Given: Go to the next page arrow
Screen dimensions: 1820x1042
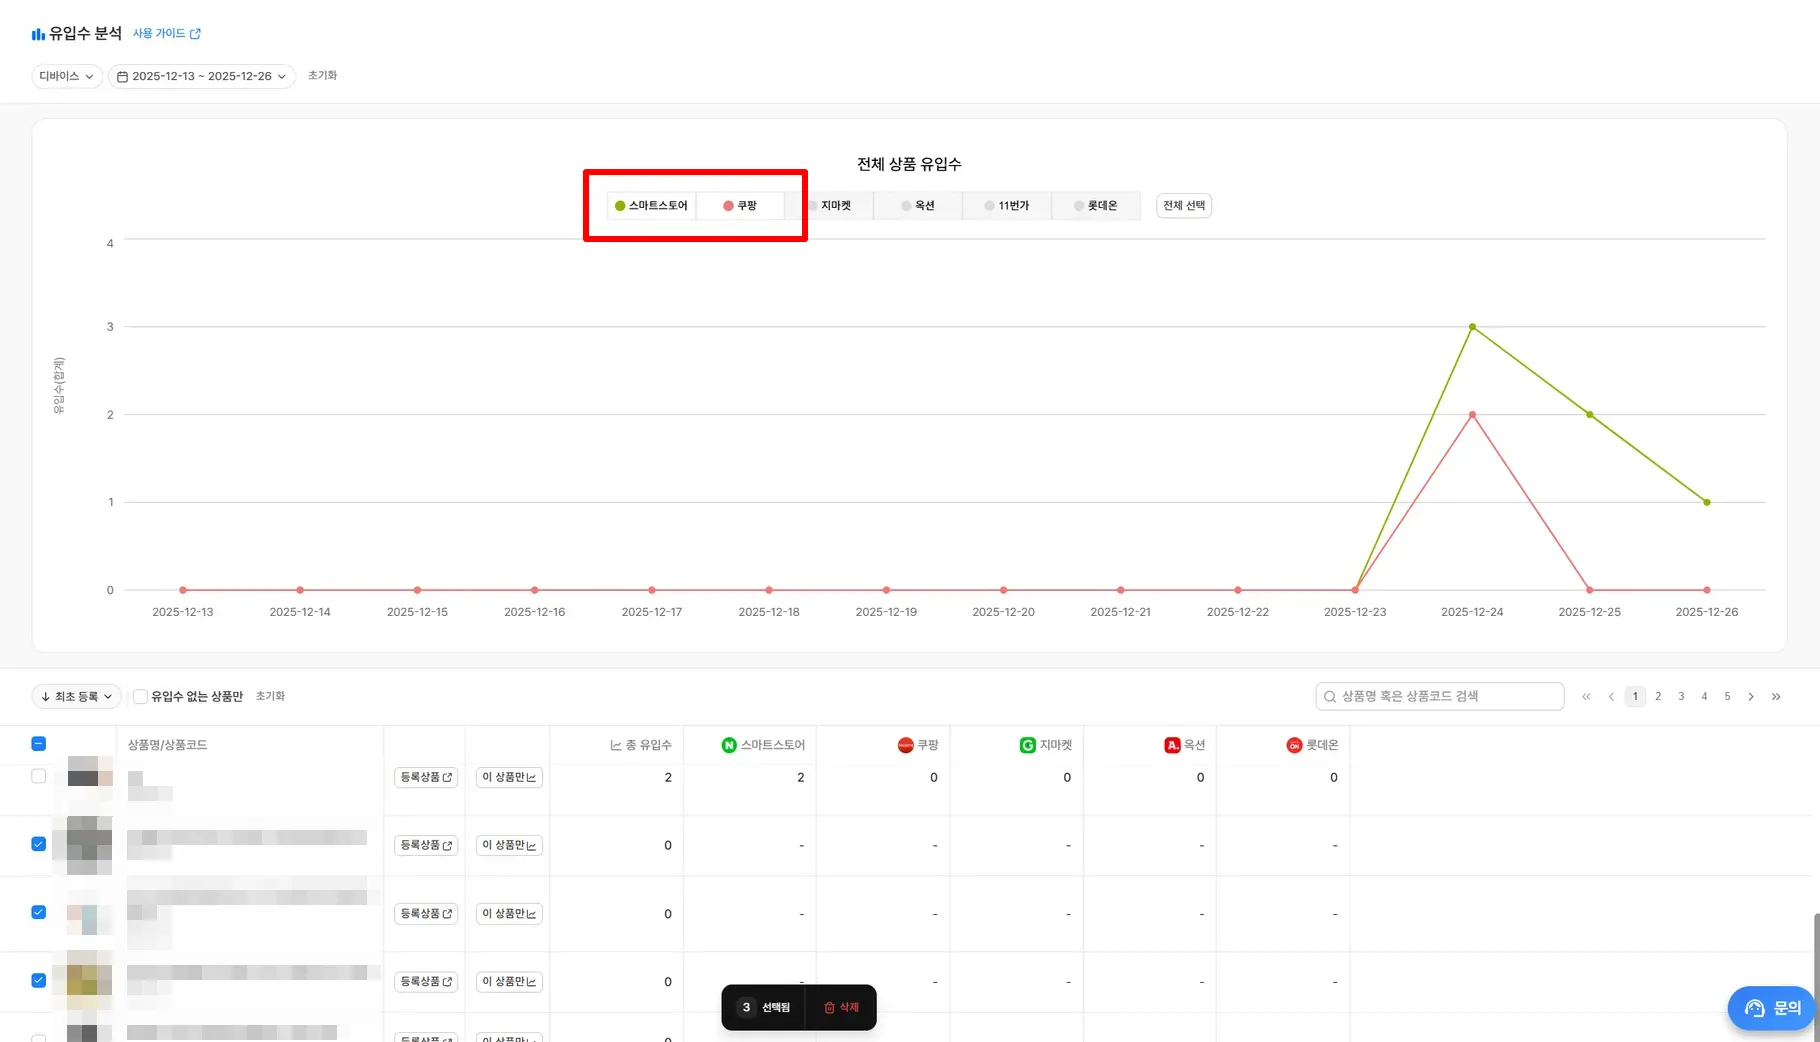Looking at the screenshot, I should tap(1751, 697).
